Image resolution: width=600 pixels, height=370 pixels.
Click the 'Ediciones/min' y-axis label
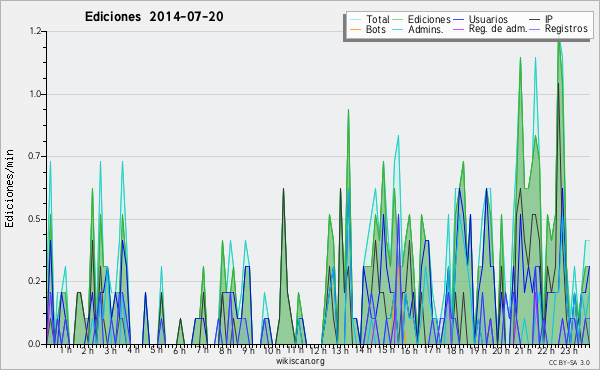[9, 188]
